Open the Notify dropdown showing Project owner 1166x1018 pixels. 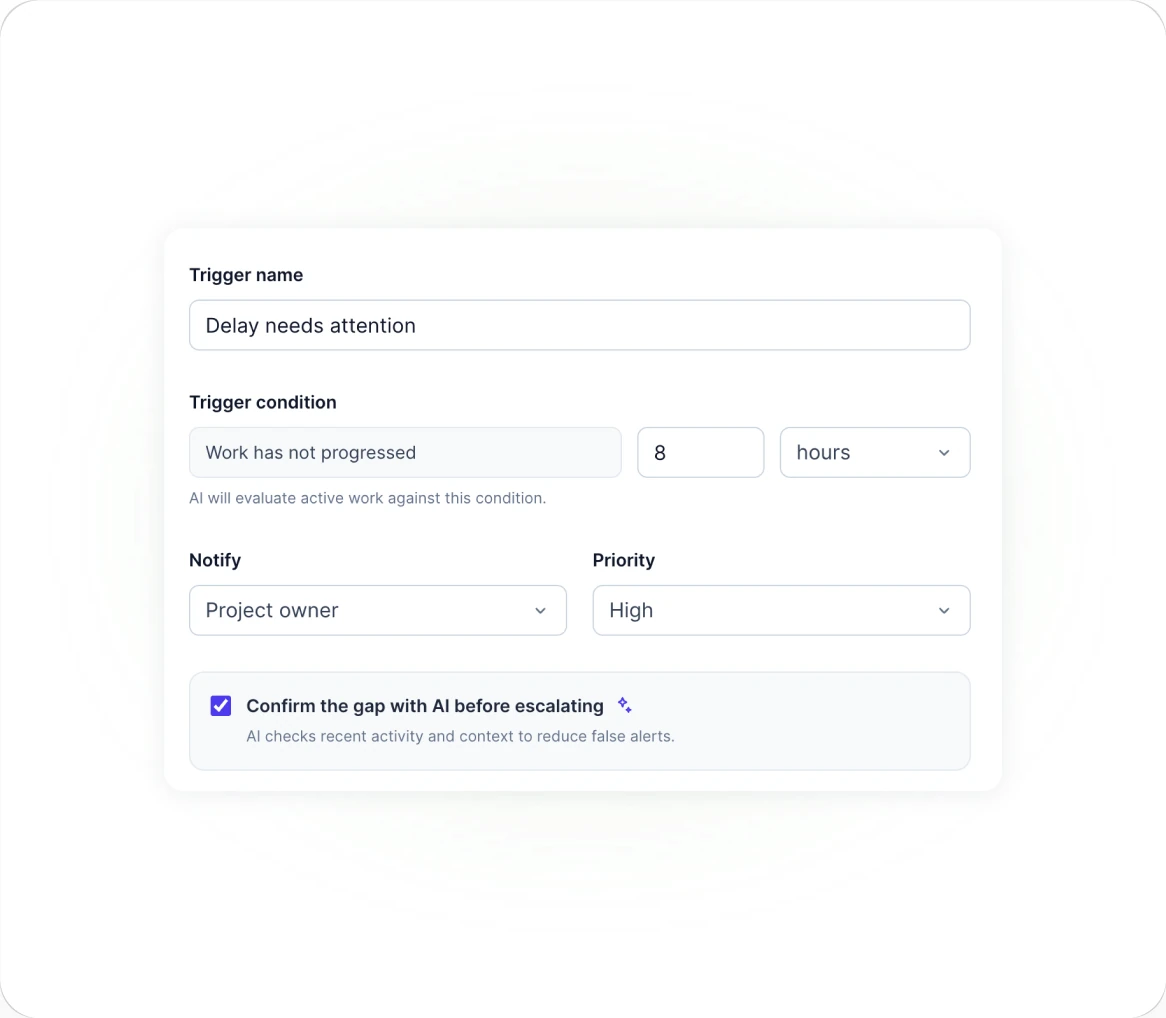pos(378,611)
